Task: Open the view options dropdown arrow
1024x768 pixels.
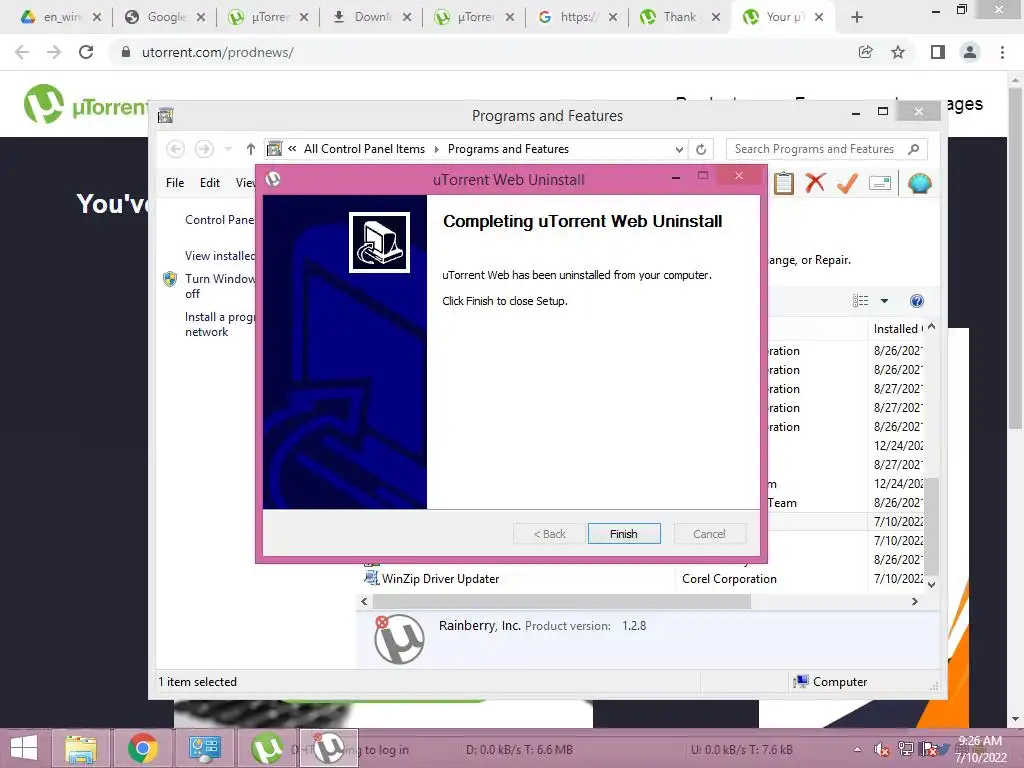Action: [884, 301]
